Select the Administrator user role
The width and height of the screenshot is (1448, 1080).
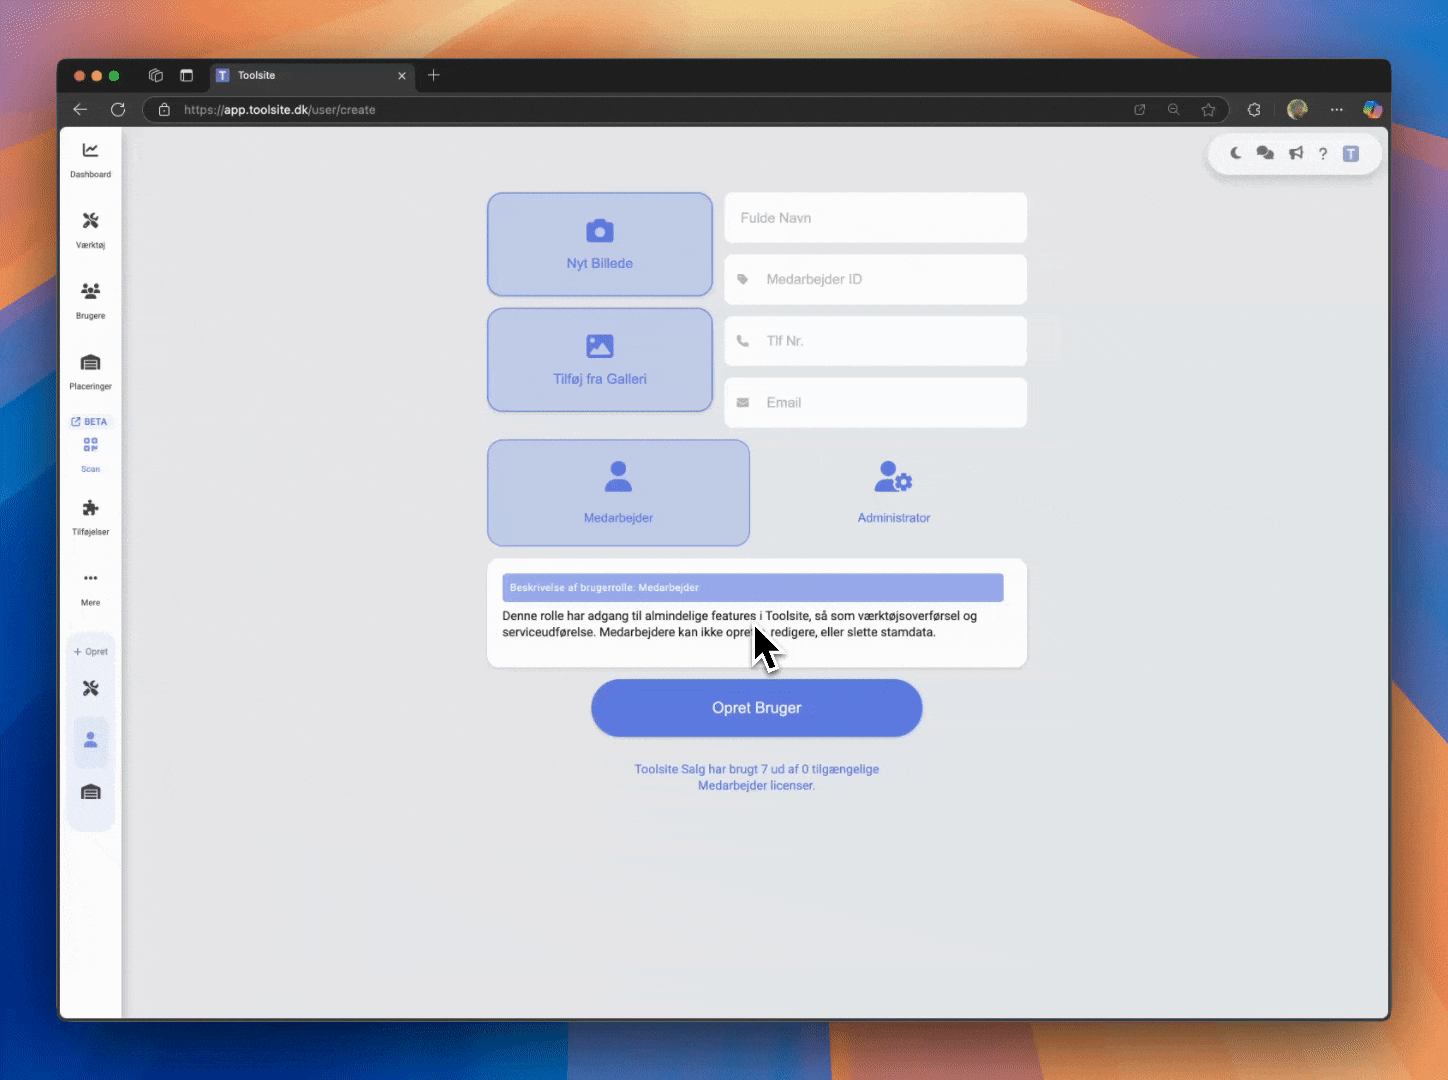(x=893, y=492)
